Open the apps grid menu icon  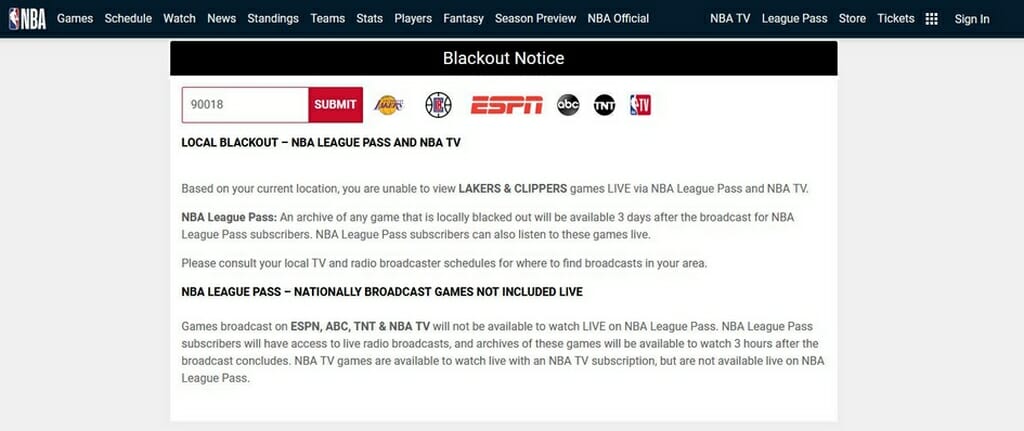coord(931,19)
